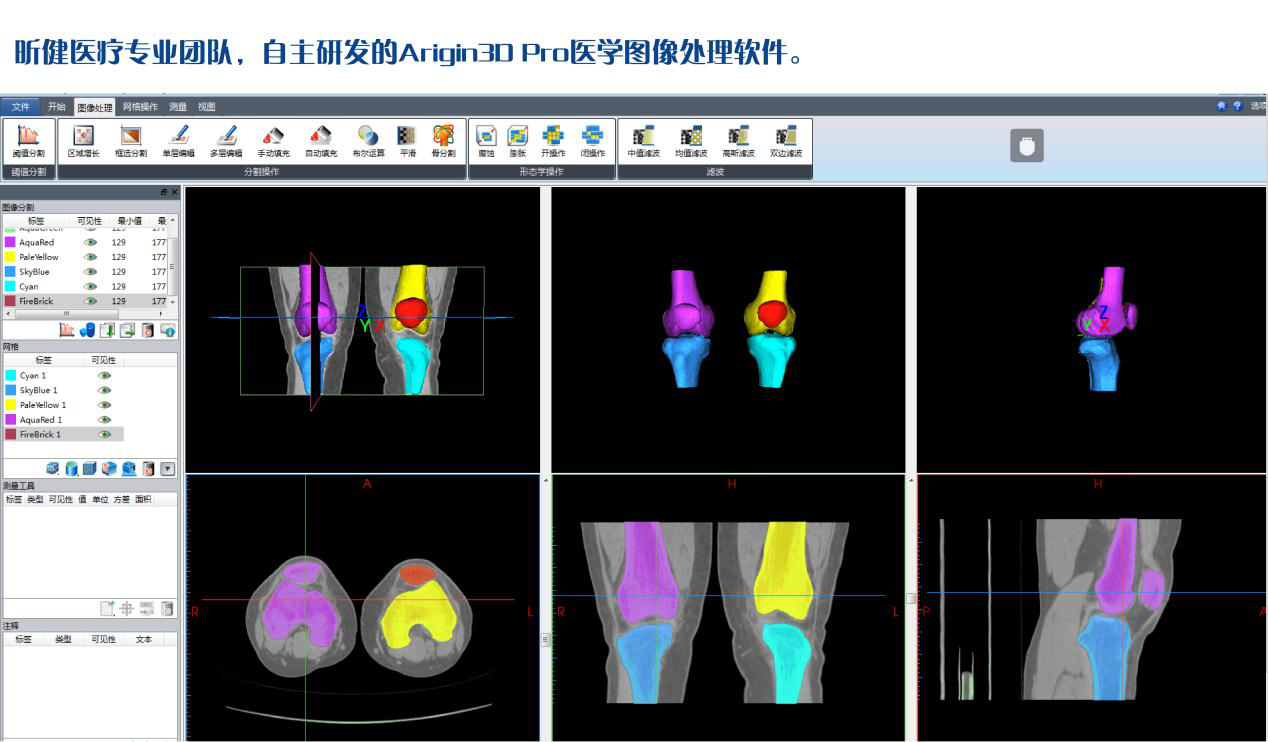This screenshot has height=742, width=1268.
Task: Toggle visibility of PaleYellow 1 mesh
Action: (x=104, y=405)
